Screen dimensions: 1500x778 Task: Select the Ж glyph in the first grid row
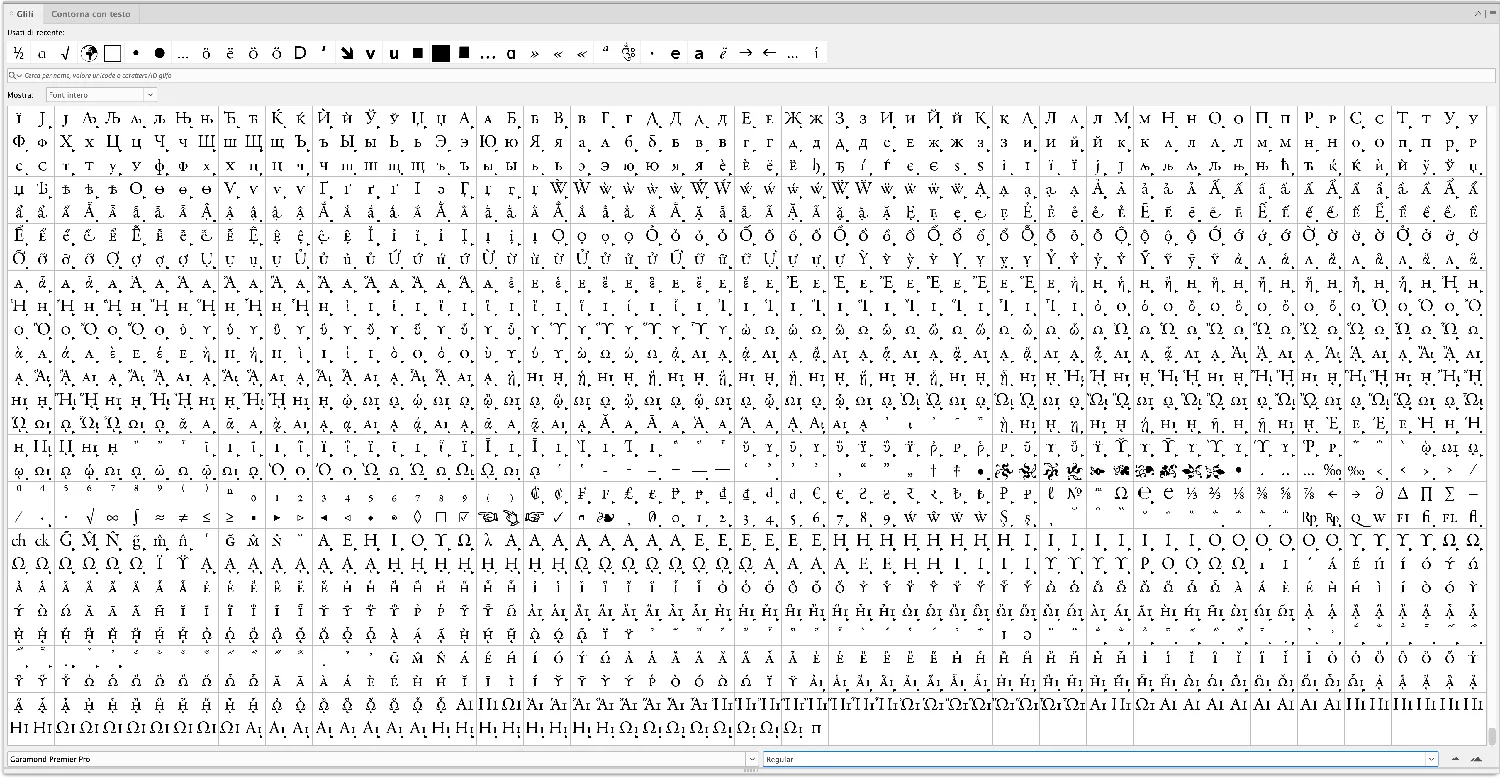click(x=794, y=118)
